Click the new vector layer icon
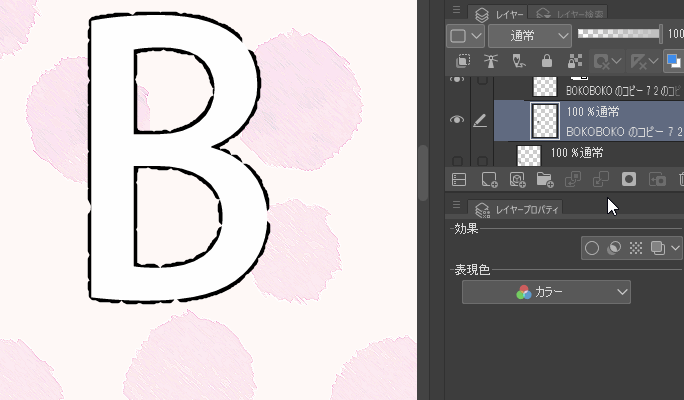The image size is (684, 400). click(x=517, y=180)
